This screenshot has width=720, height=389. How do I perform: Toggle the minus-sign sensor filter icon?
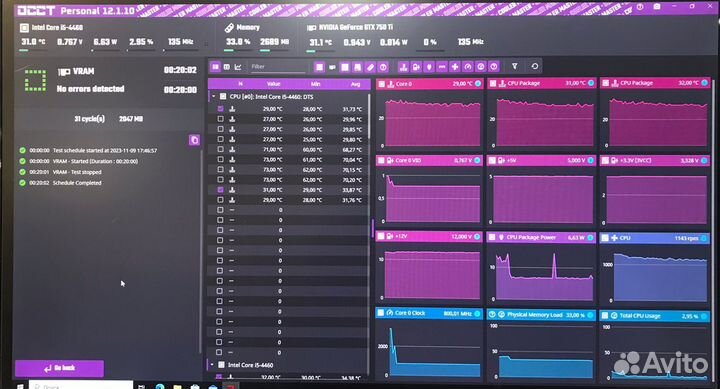(x=442, y=67)
